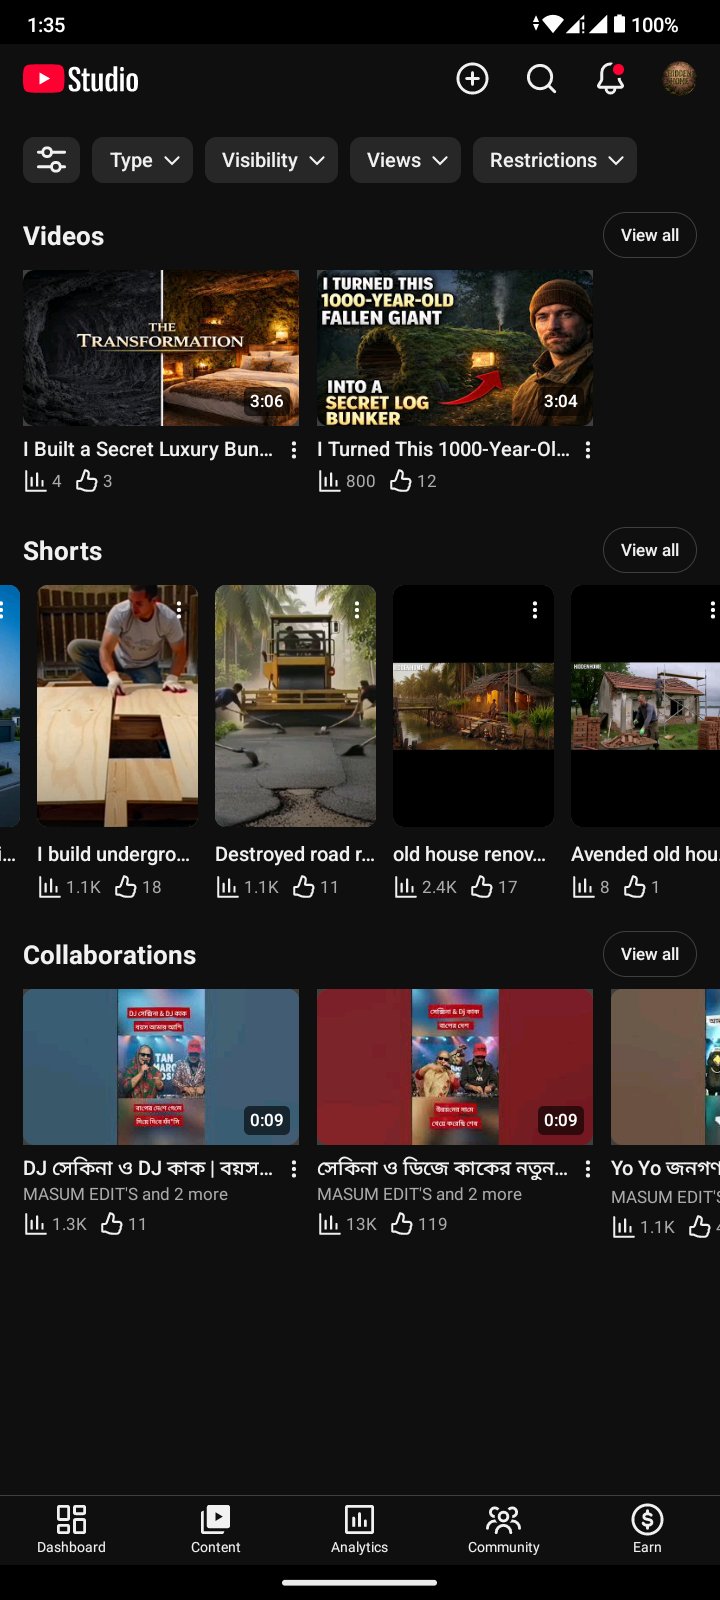
Task: Open the search magnifier icon
Action: point(541,79)
